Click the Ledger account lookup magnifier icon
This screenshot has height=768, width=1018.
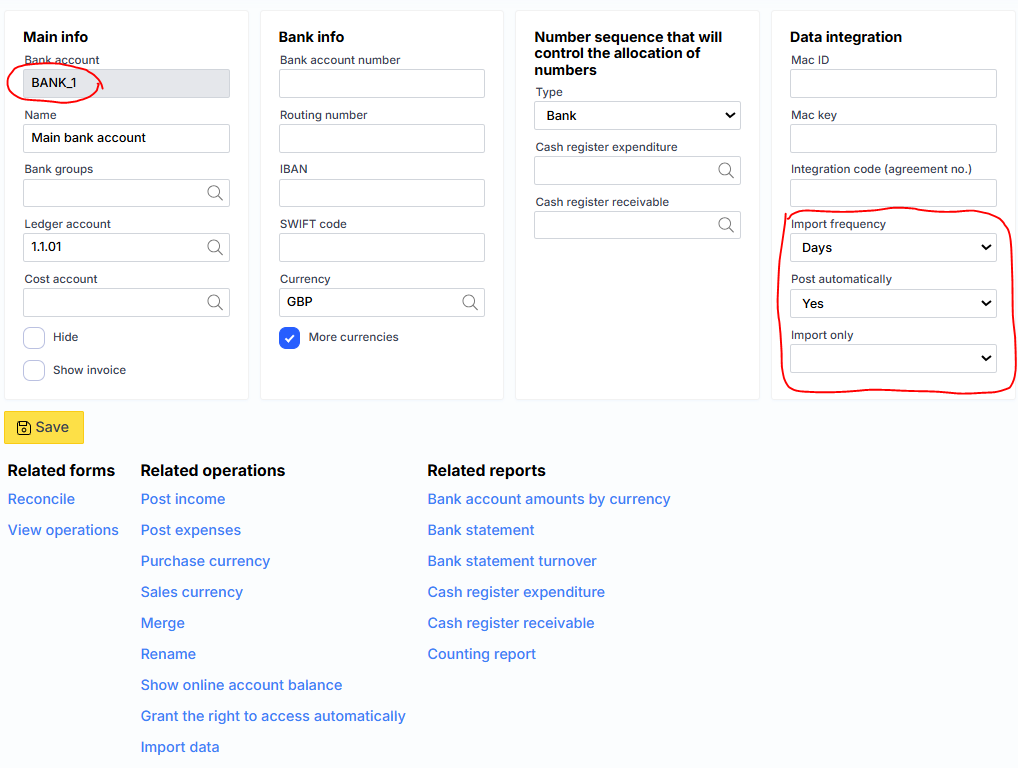[215, 247]
